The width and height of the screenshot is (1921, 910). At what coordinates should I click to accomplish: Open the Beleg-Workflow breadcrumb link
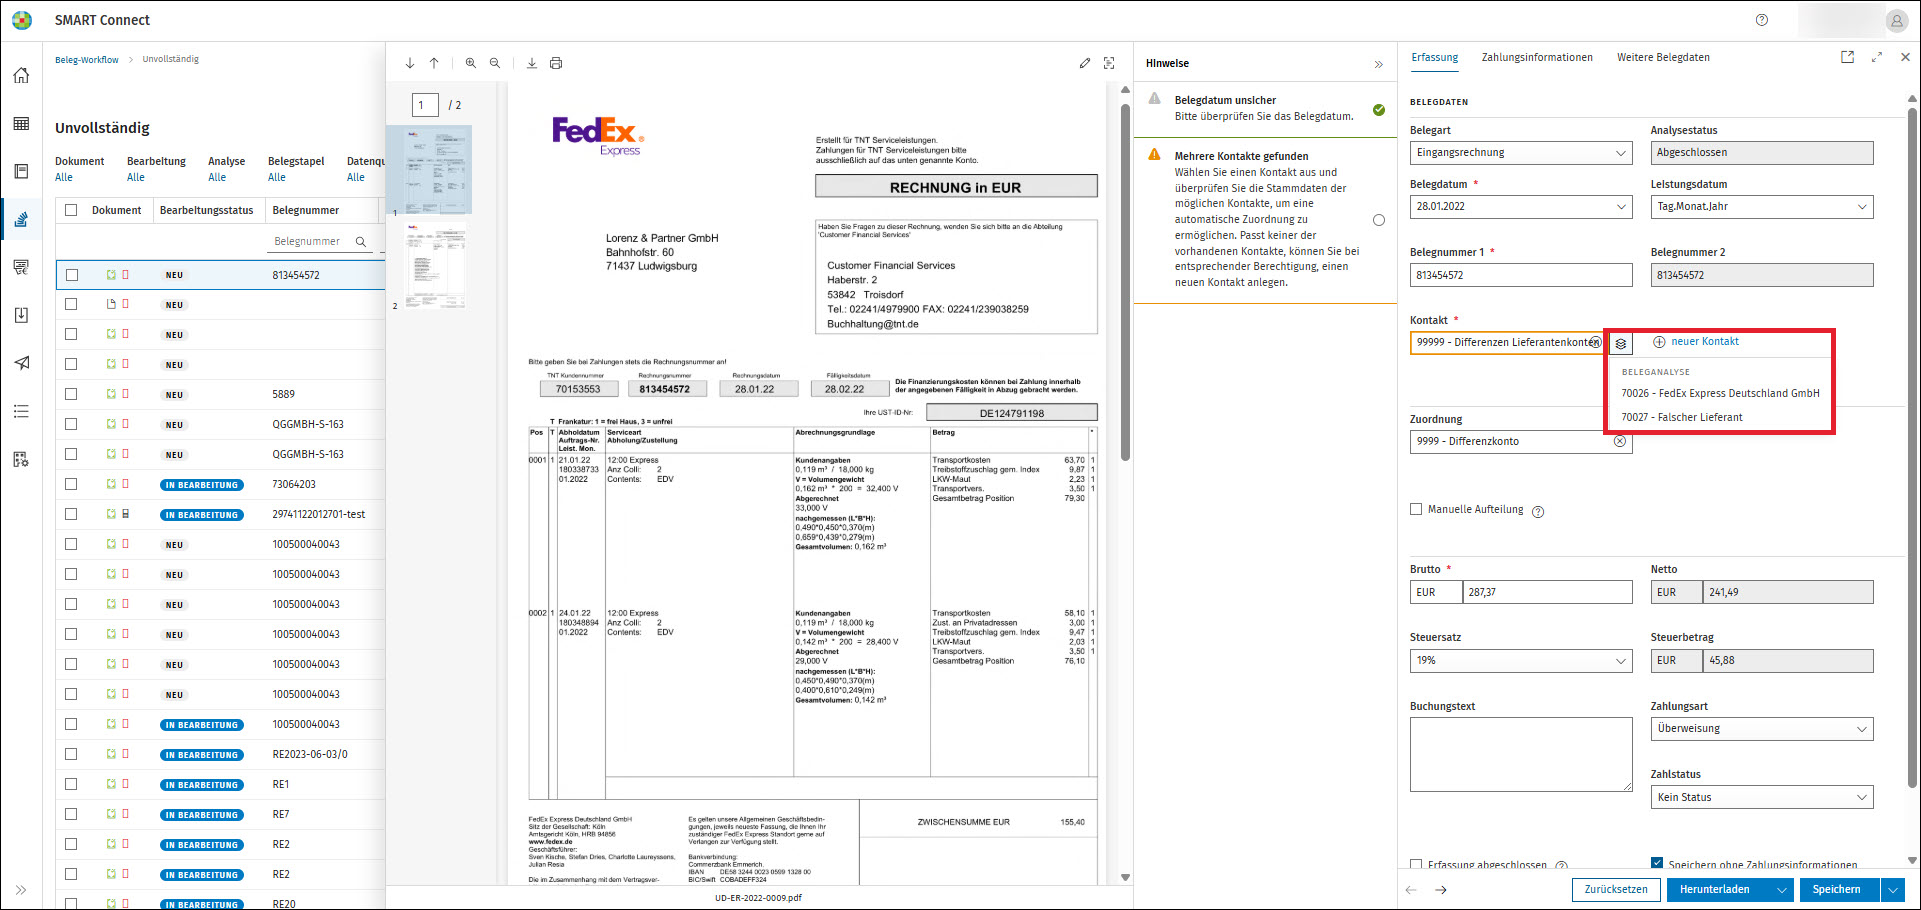coord(87,60)
